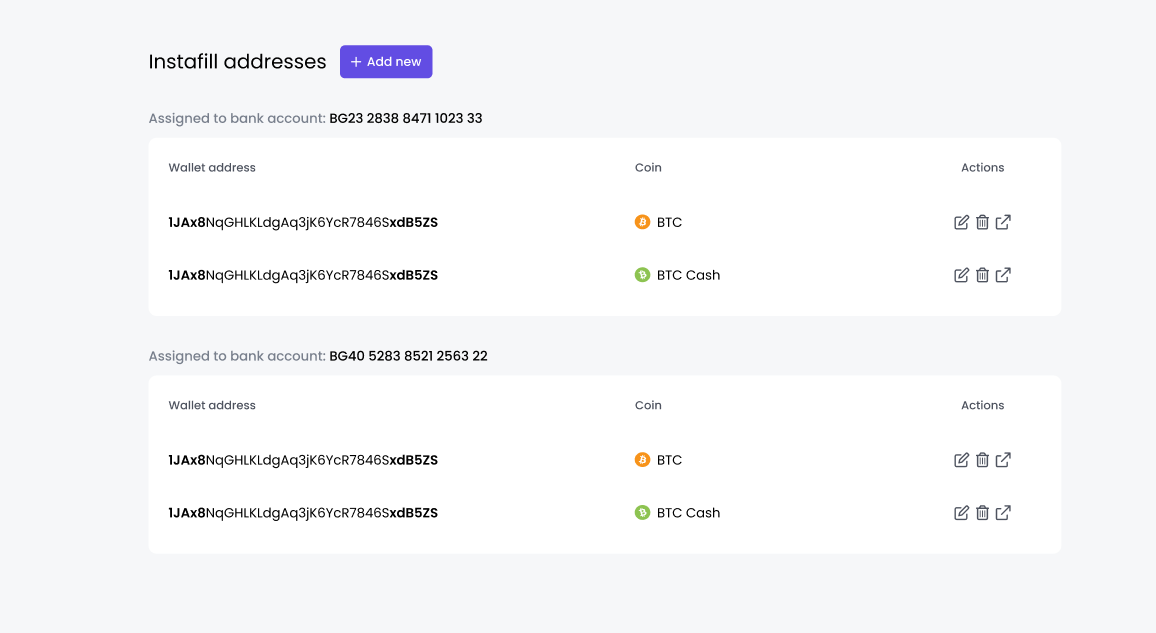Select BTC wallet address in first table
The image size is (1156, 633).
pyautogui.click(x=303, y=223)
